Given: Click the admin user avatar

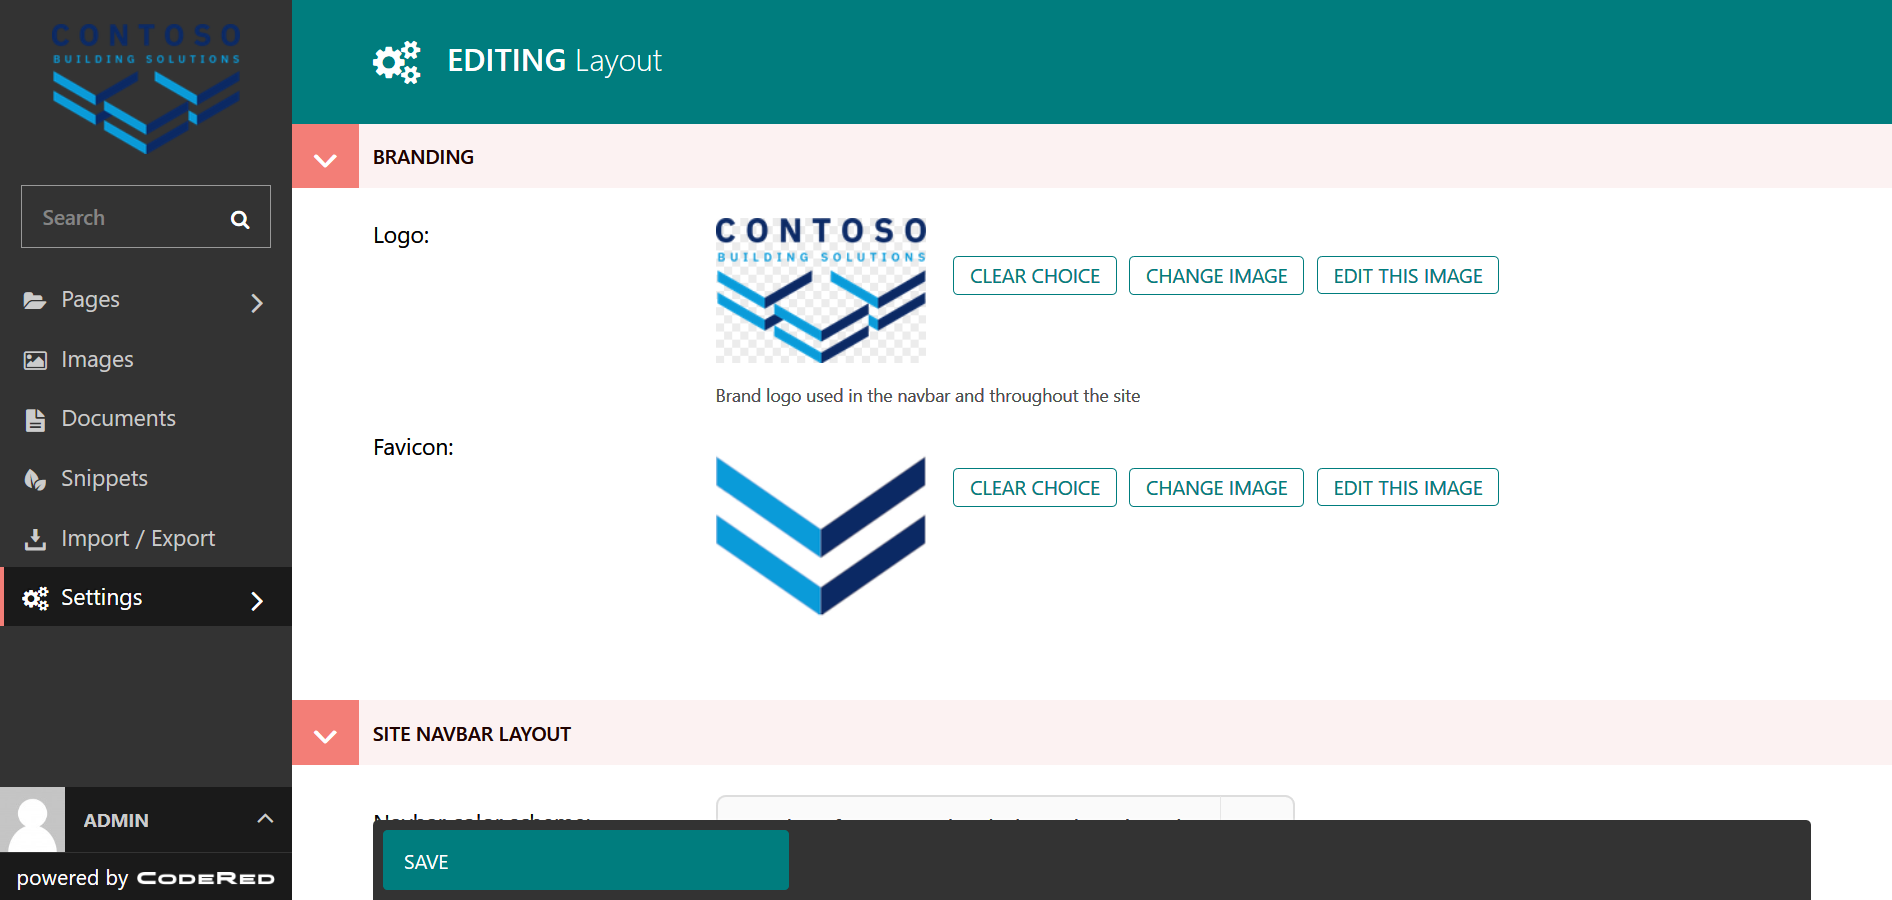Looking at the screenshot, I should pyautogui.click(x=32, y=820).
